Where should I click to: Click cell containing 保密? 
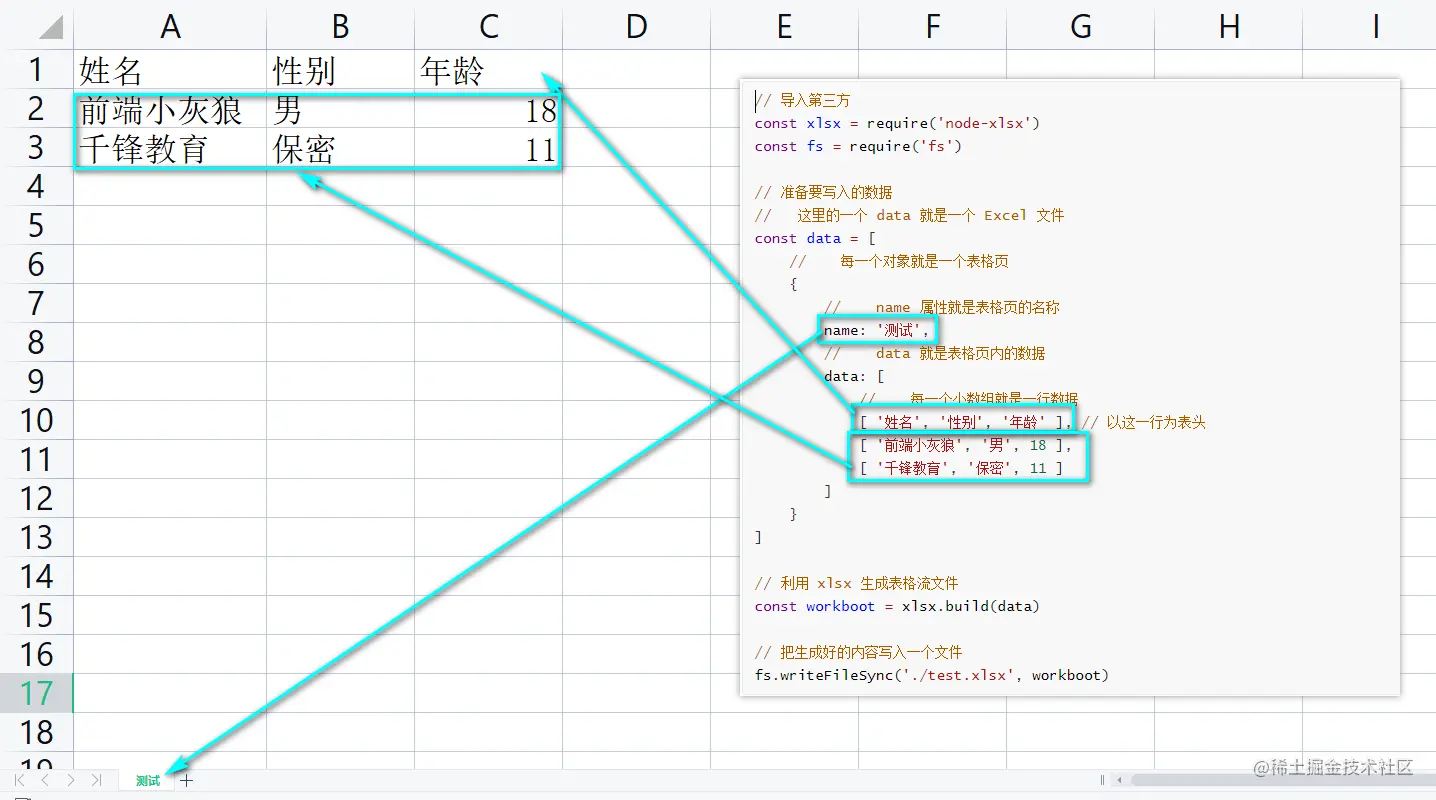pos(340,148)
